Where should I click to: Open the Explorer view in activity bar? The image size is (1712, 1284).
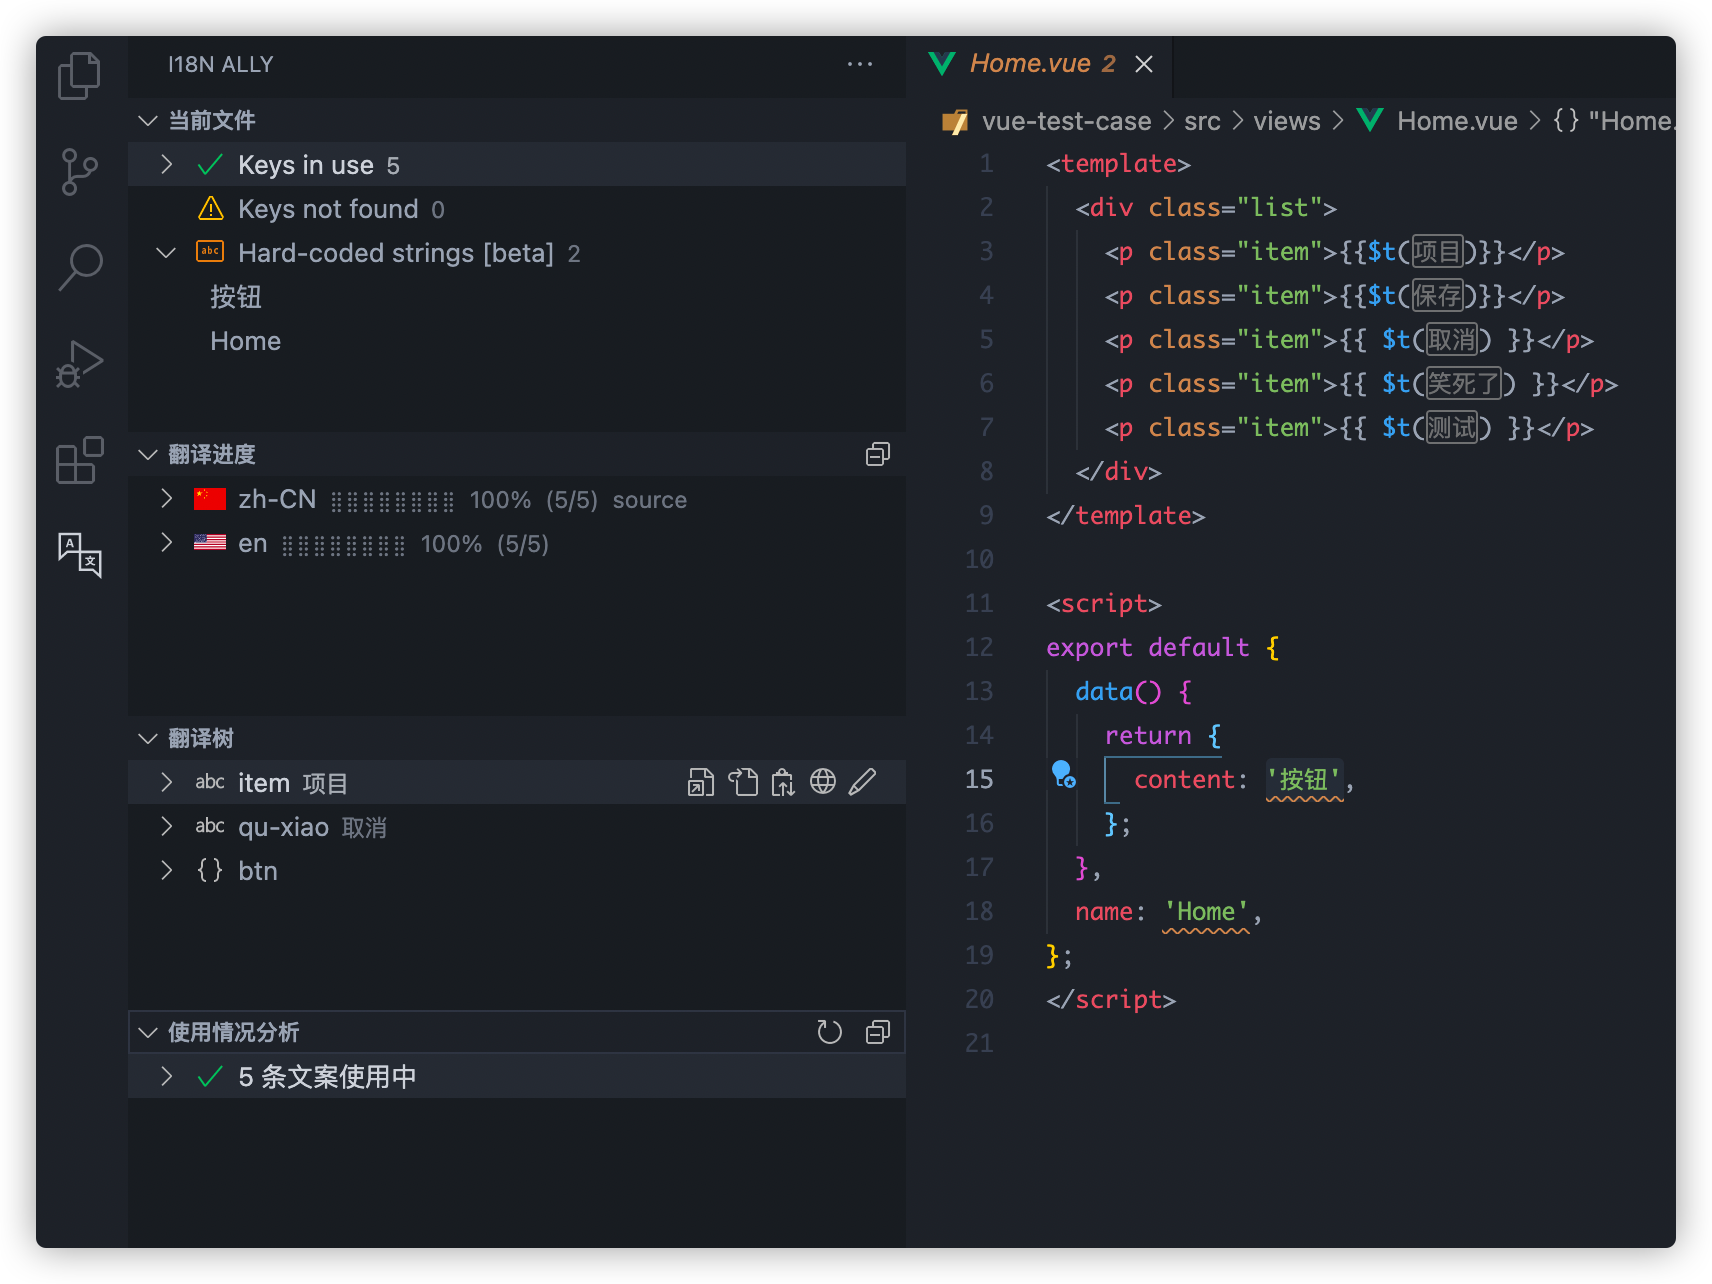pos(80,76)
